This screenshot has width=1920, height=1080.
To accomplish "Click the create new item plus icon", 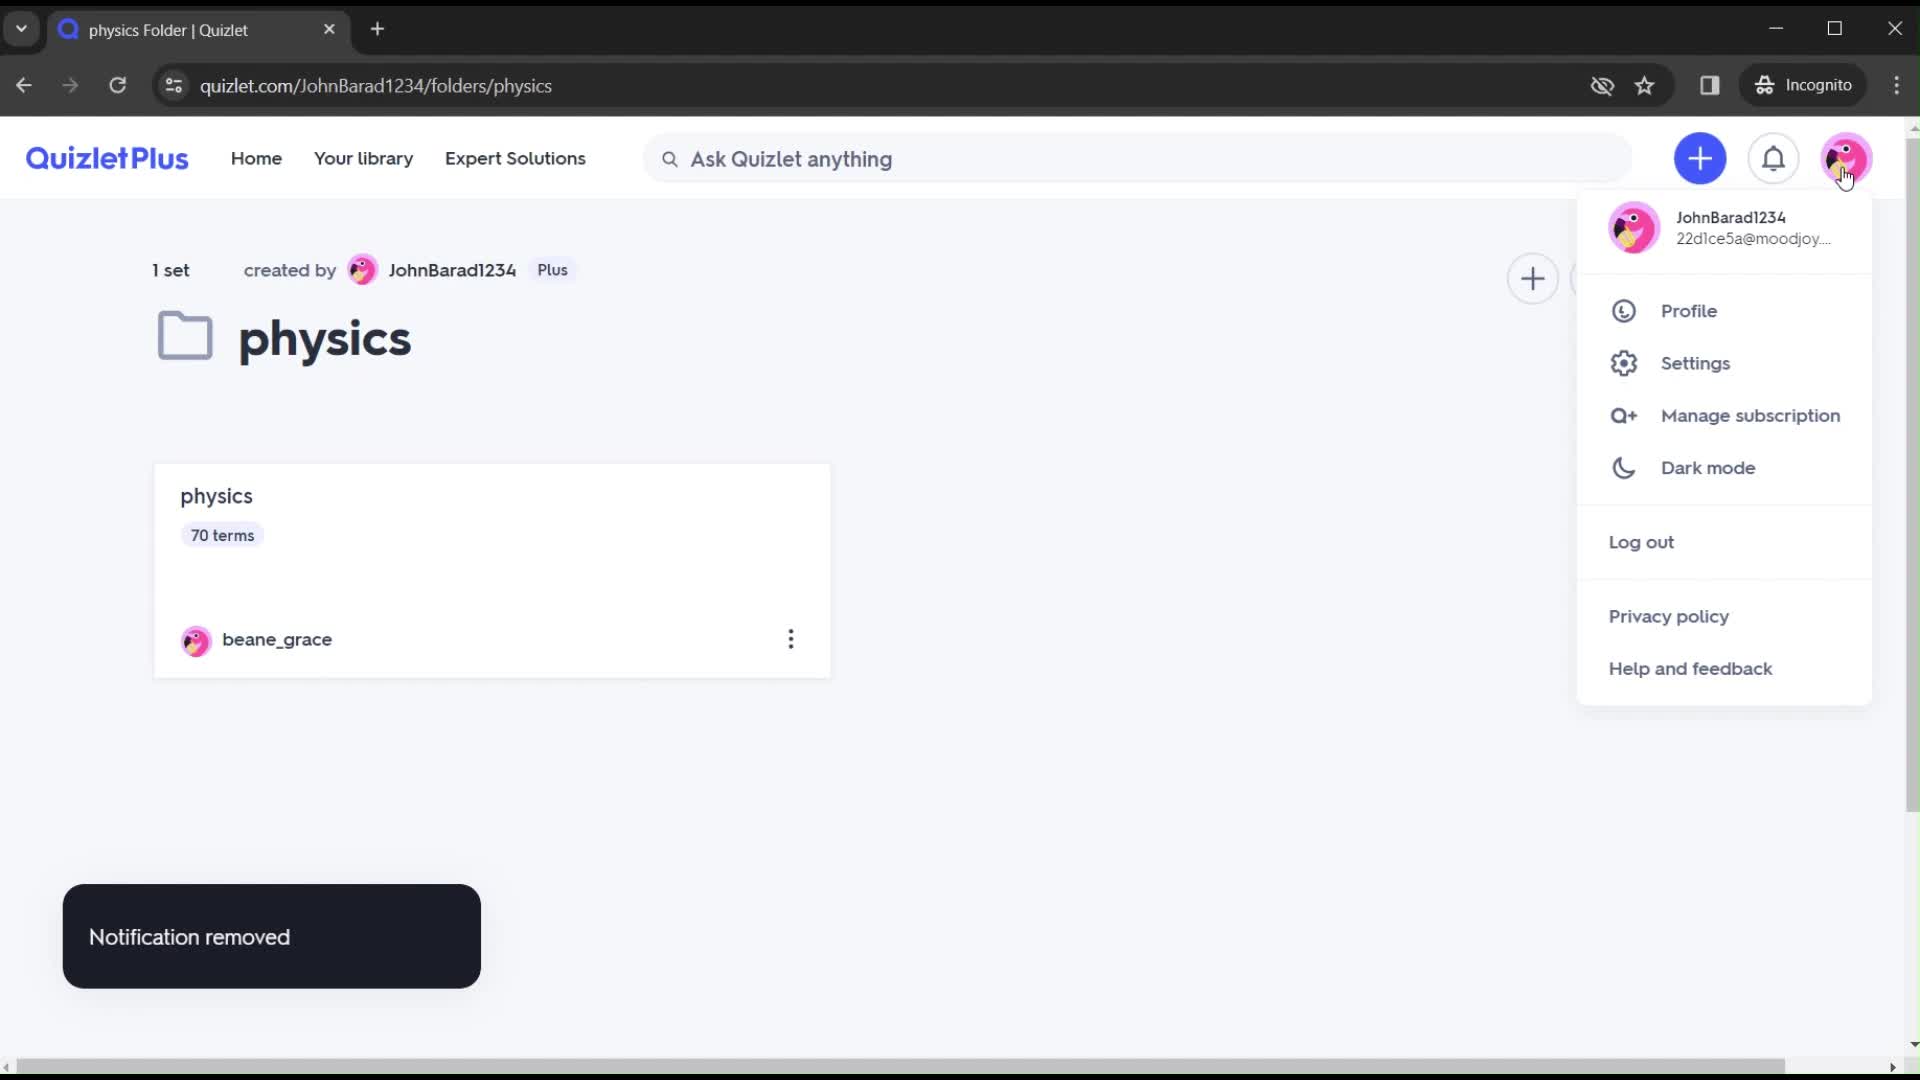I will pos(1702,158).
